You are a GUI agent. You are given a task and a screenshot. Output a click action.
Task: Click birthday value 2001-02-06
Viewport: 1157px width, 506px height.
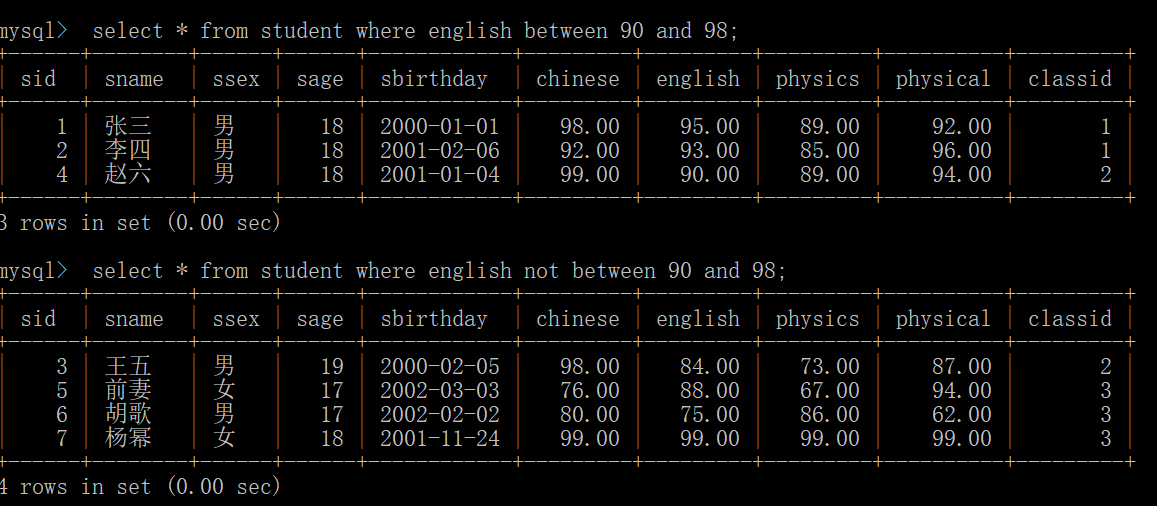point(440,150)
